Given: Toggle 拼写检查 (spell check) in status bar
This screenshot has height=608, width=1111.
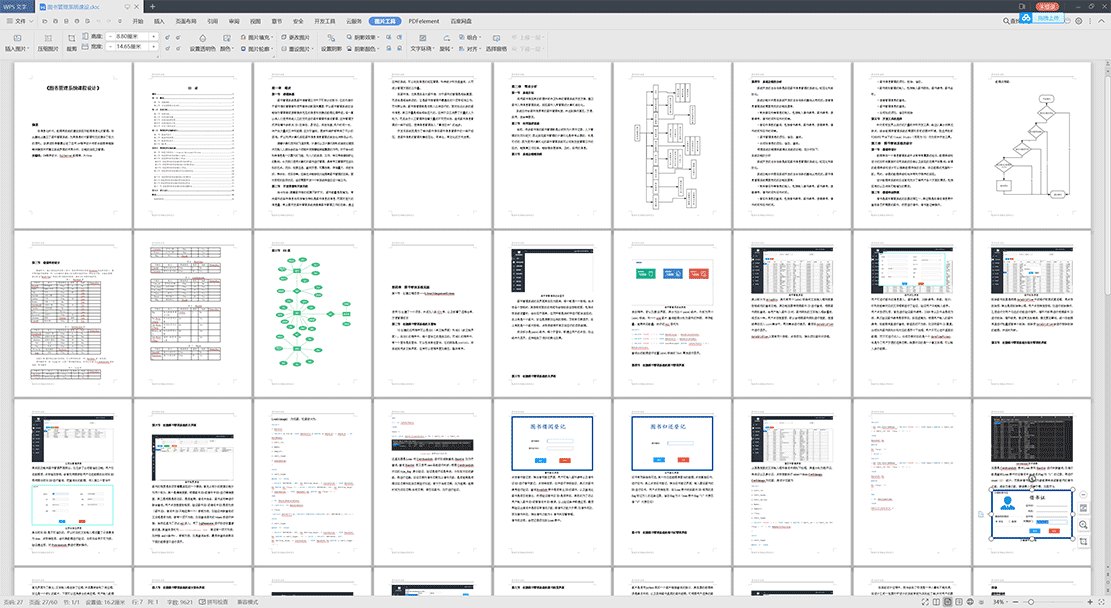Looking at the screenshot, I should (x=215, y=602).
